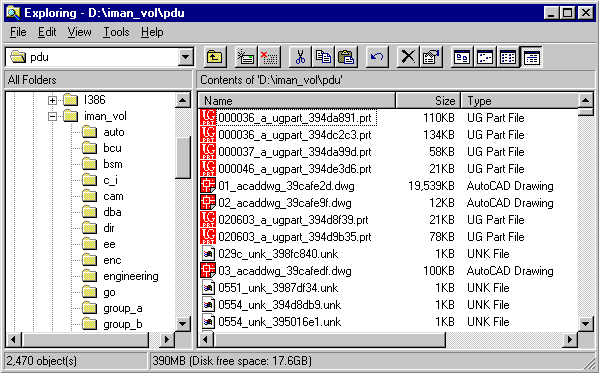Open Properties via toolbar icon
The image size is (599, 373).
(431, 57)
